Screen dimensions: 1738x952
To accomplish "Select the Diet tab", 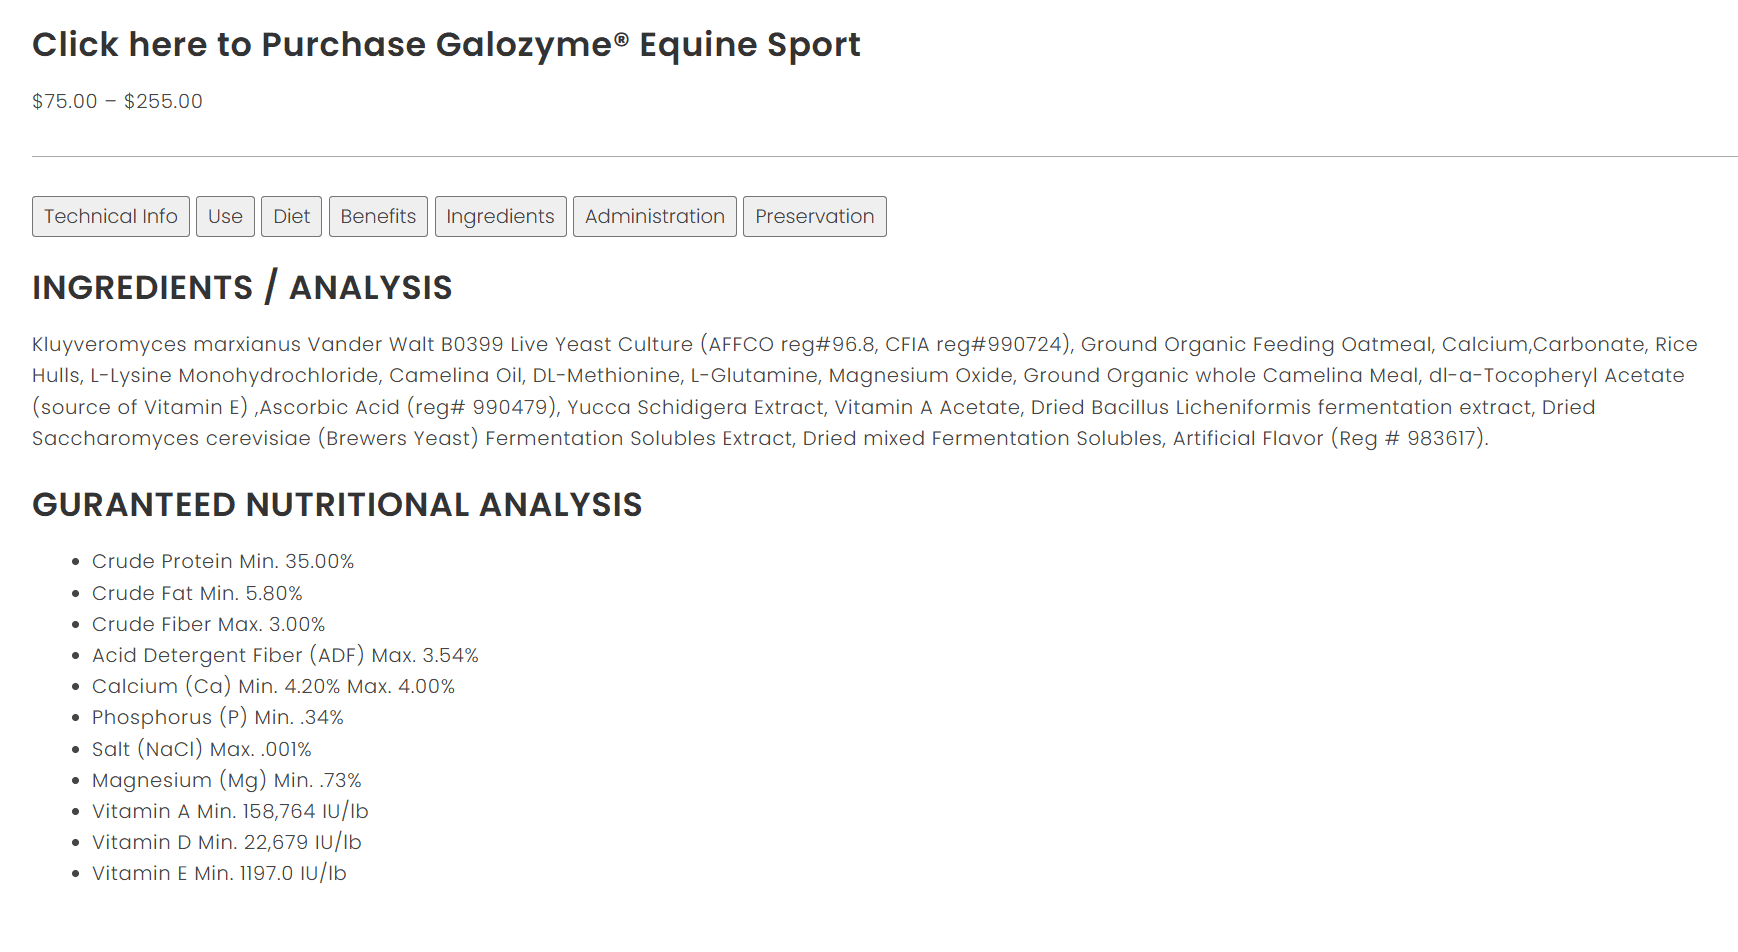I will [291, 217].
